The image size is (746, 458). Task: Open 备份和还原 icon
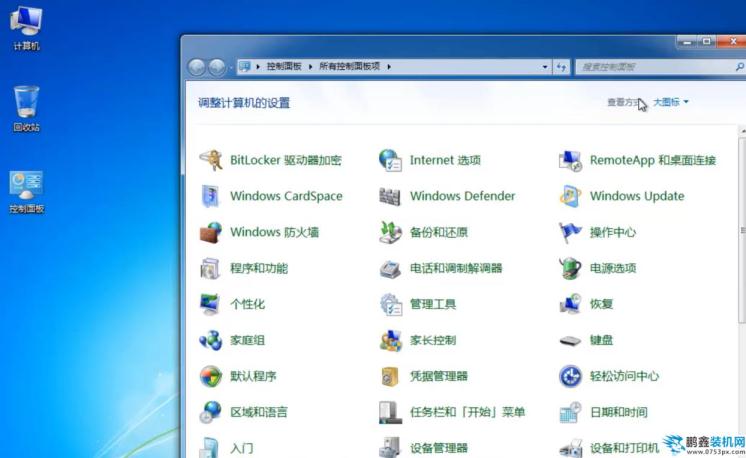(x=390, y=232)
